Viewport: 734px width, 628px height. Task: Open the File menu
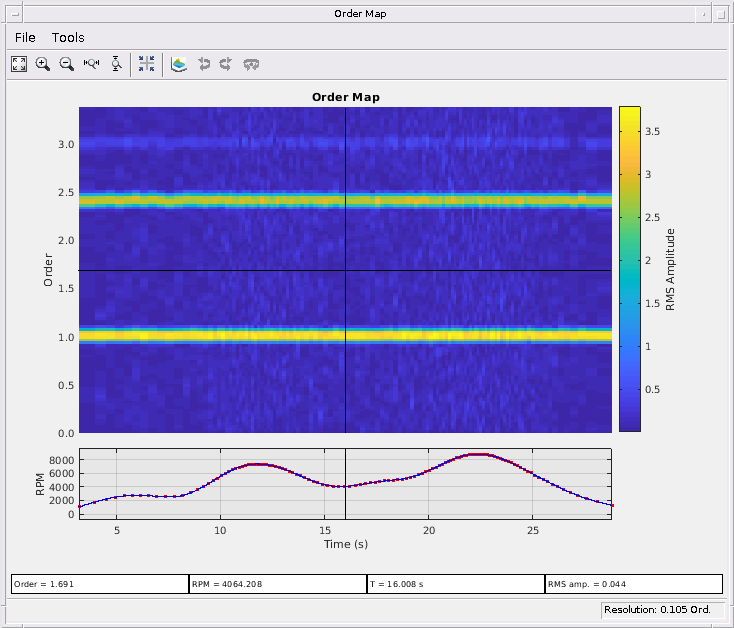coord(25,37)
